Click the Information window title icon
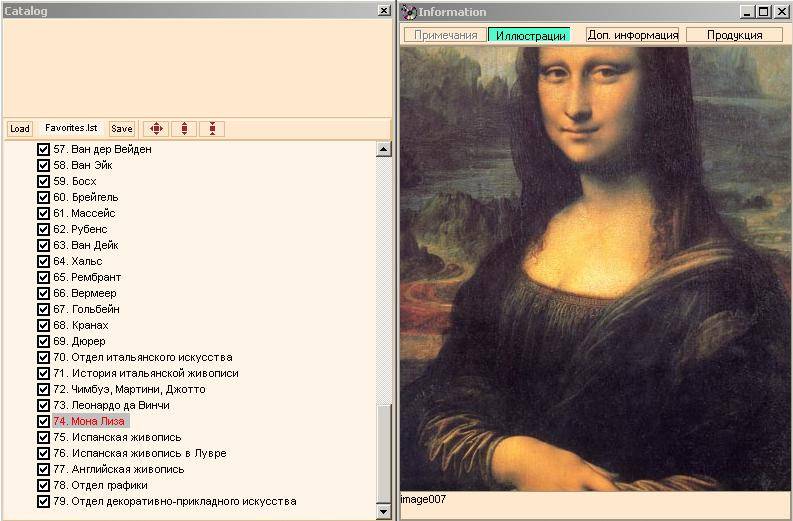This screenshot has width=793, height=521. pos(409,12)
